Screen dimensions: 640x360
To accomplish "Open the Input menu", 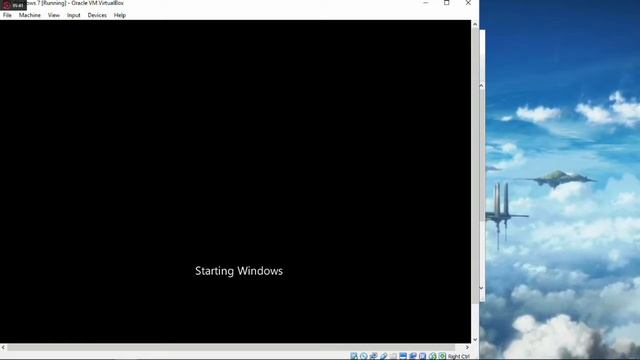I will 73,15.
